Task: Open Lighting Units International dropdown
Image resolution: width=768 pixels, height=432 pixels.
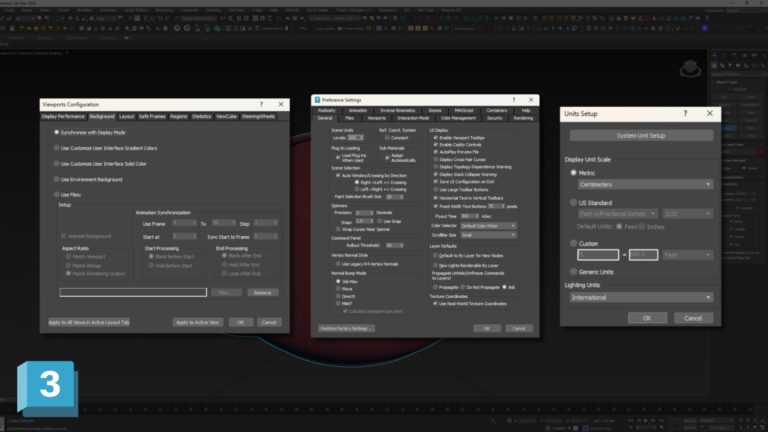Action: click(x=641, y=297)
